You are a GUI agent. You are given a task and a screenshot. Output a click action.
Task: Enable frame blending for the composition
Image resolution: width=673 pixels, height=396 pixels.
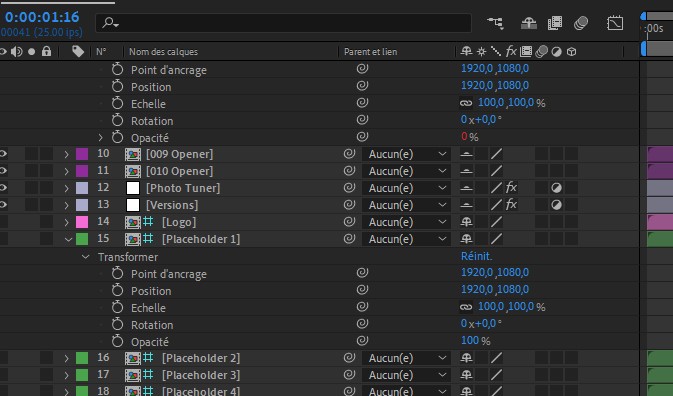(x=555, y=23)
